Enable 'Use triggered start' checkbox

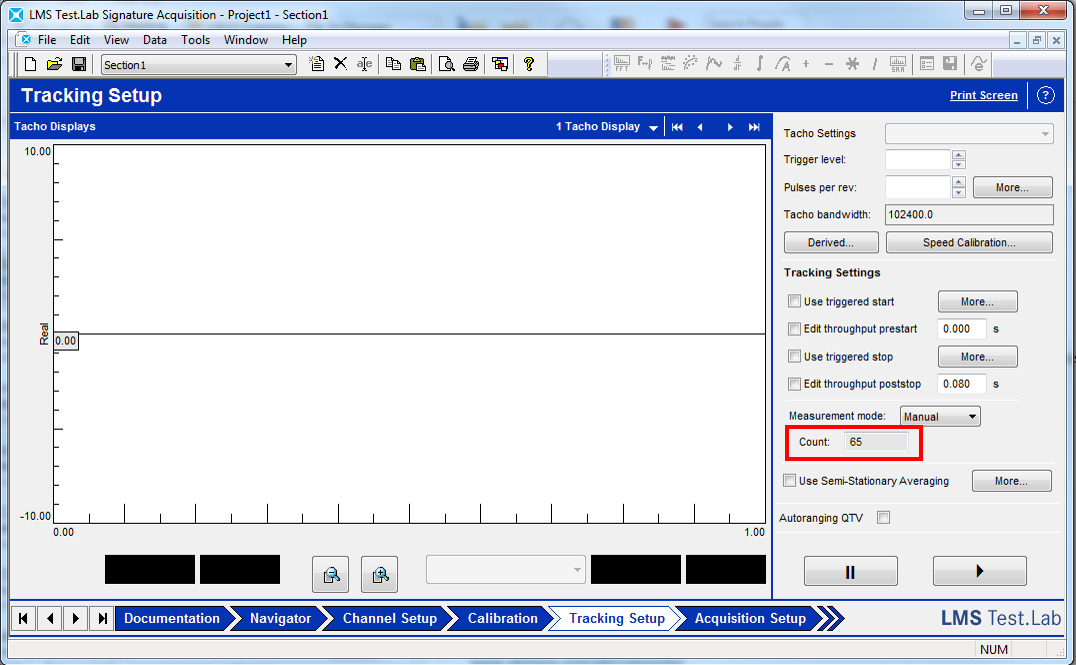(794, 301)
